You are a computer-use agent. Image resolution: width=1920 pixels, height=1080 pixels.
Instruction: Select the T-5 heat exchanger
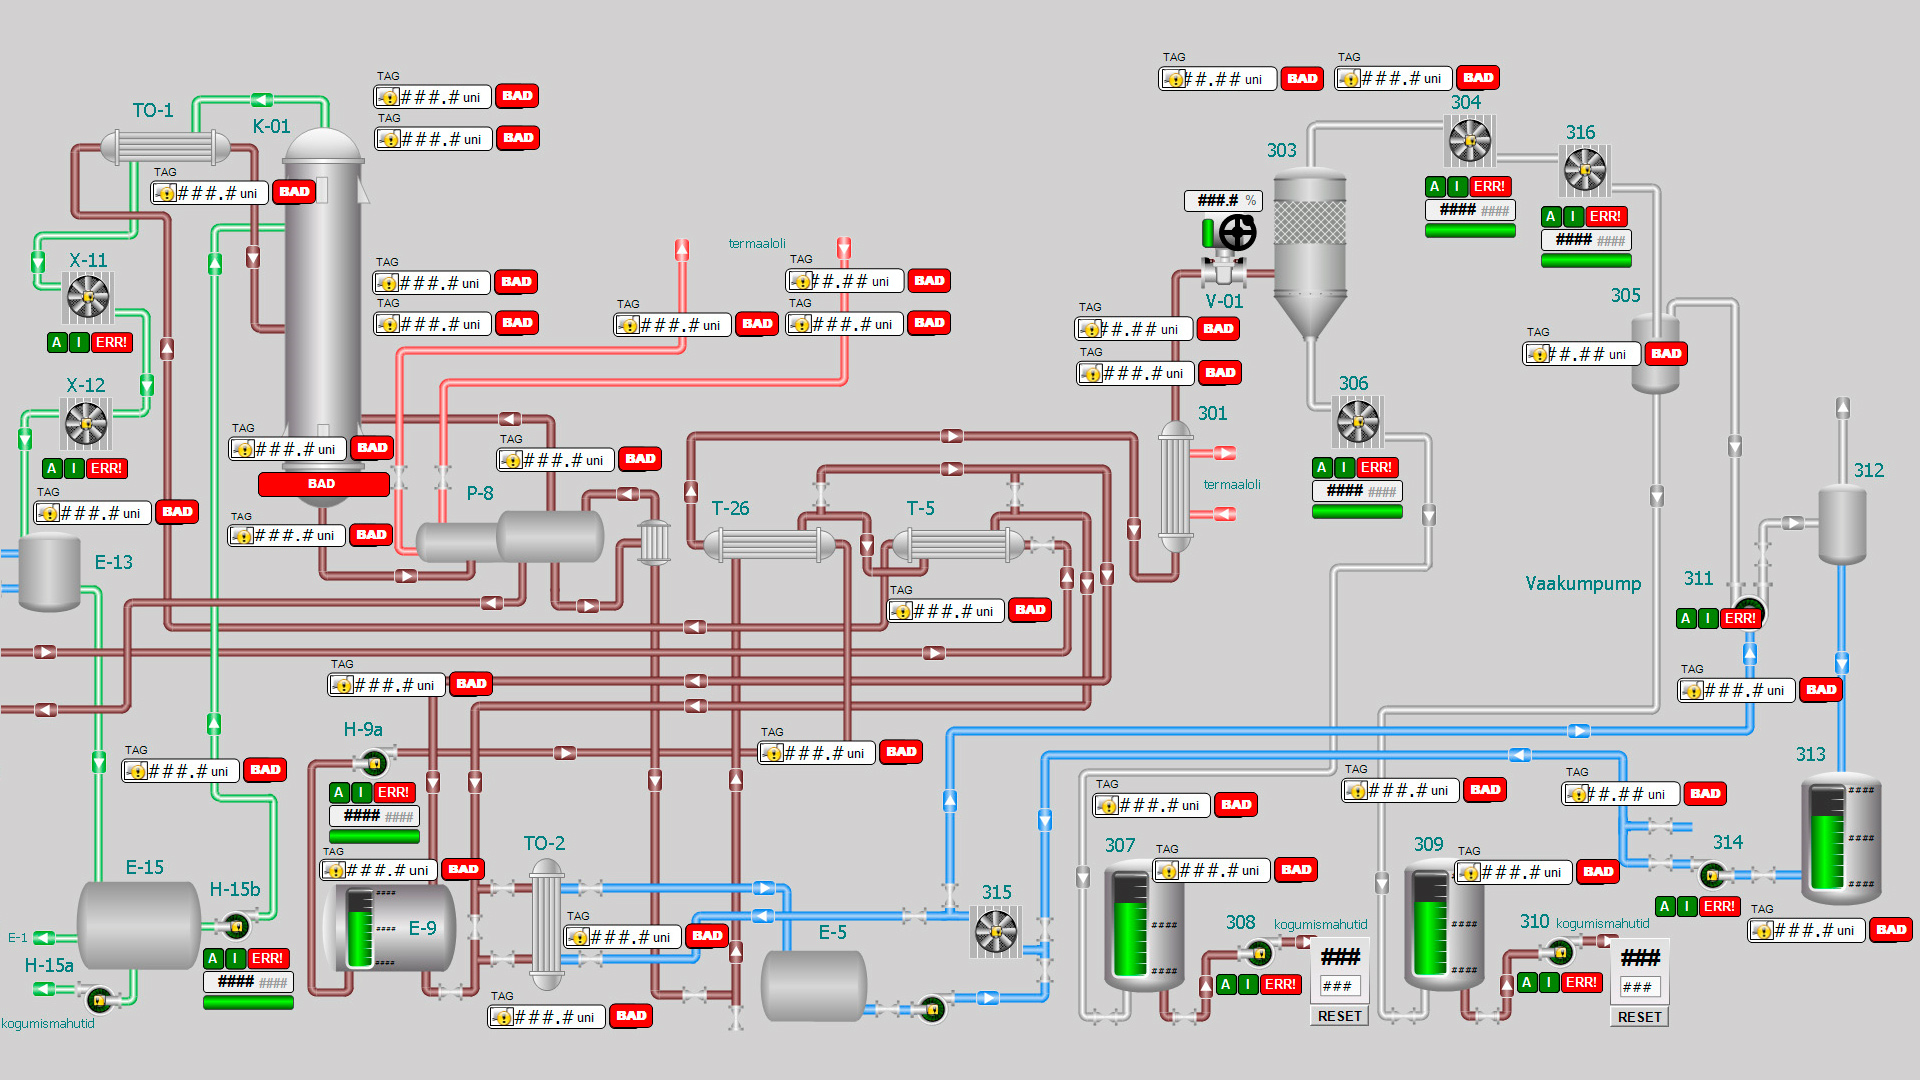click(958, 545)
